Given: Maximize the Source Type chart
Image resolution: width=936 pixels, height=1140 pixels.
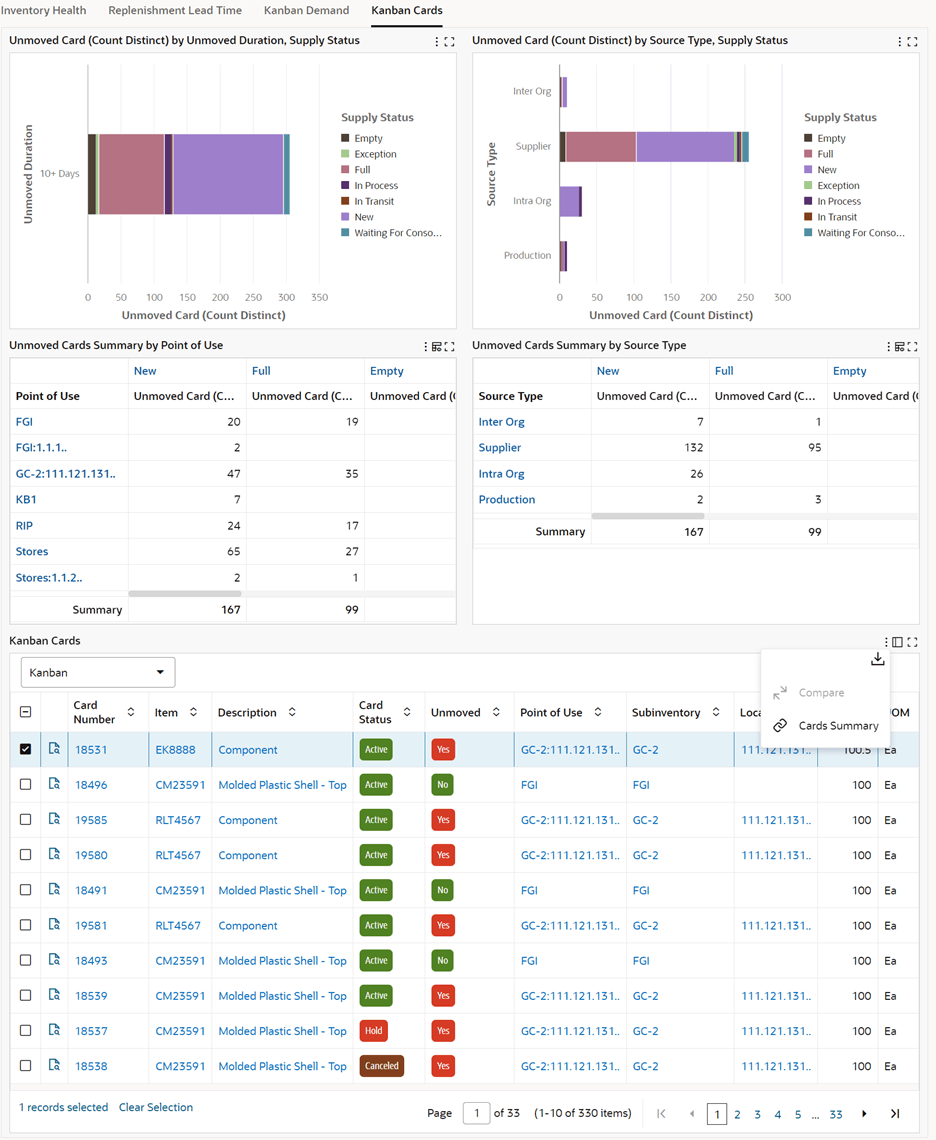Looking at the screenshot, I should click(x=913, y=41).
